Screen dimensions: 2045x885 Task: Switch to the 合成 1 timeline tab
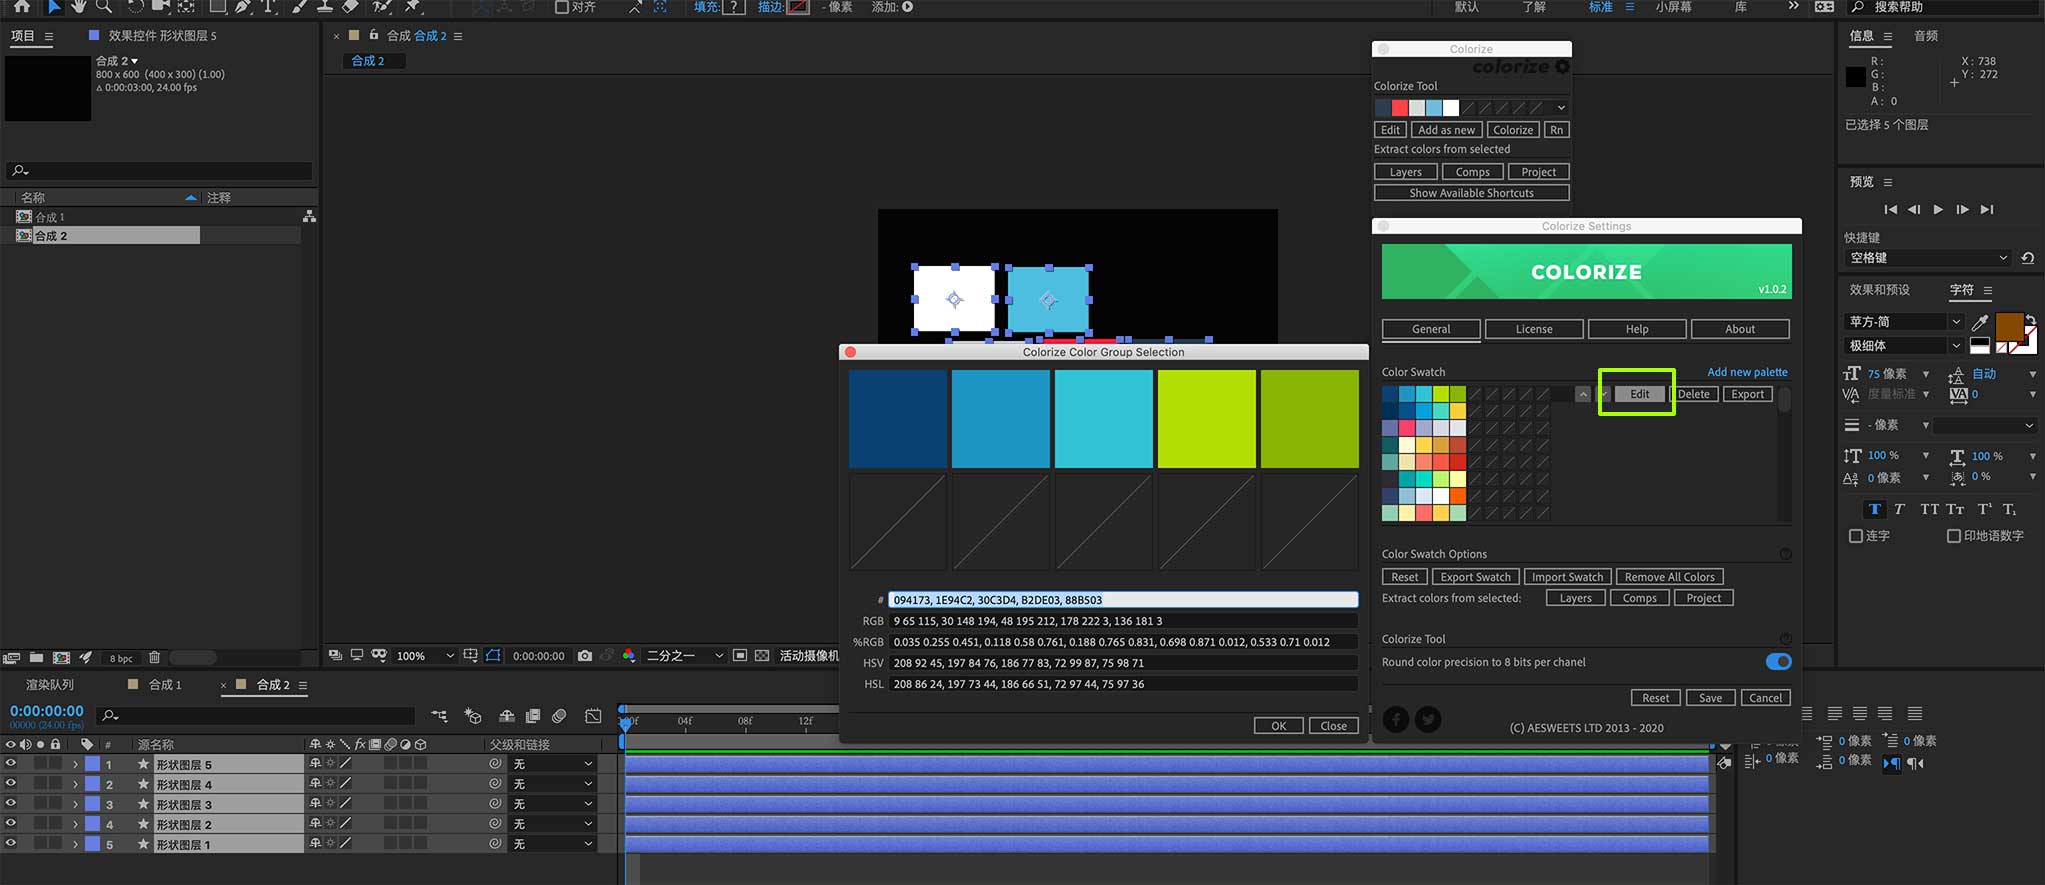pyautogui.click(x=165, y=685)
